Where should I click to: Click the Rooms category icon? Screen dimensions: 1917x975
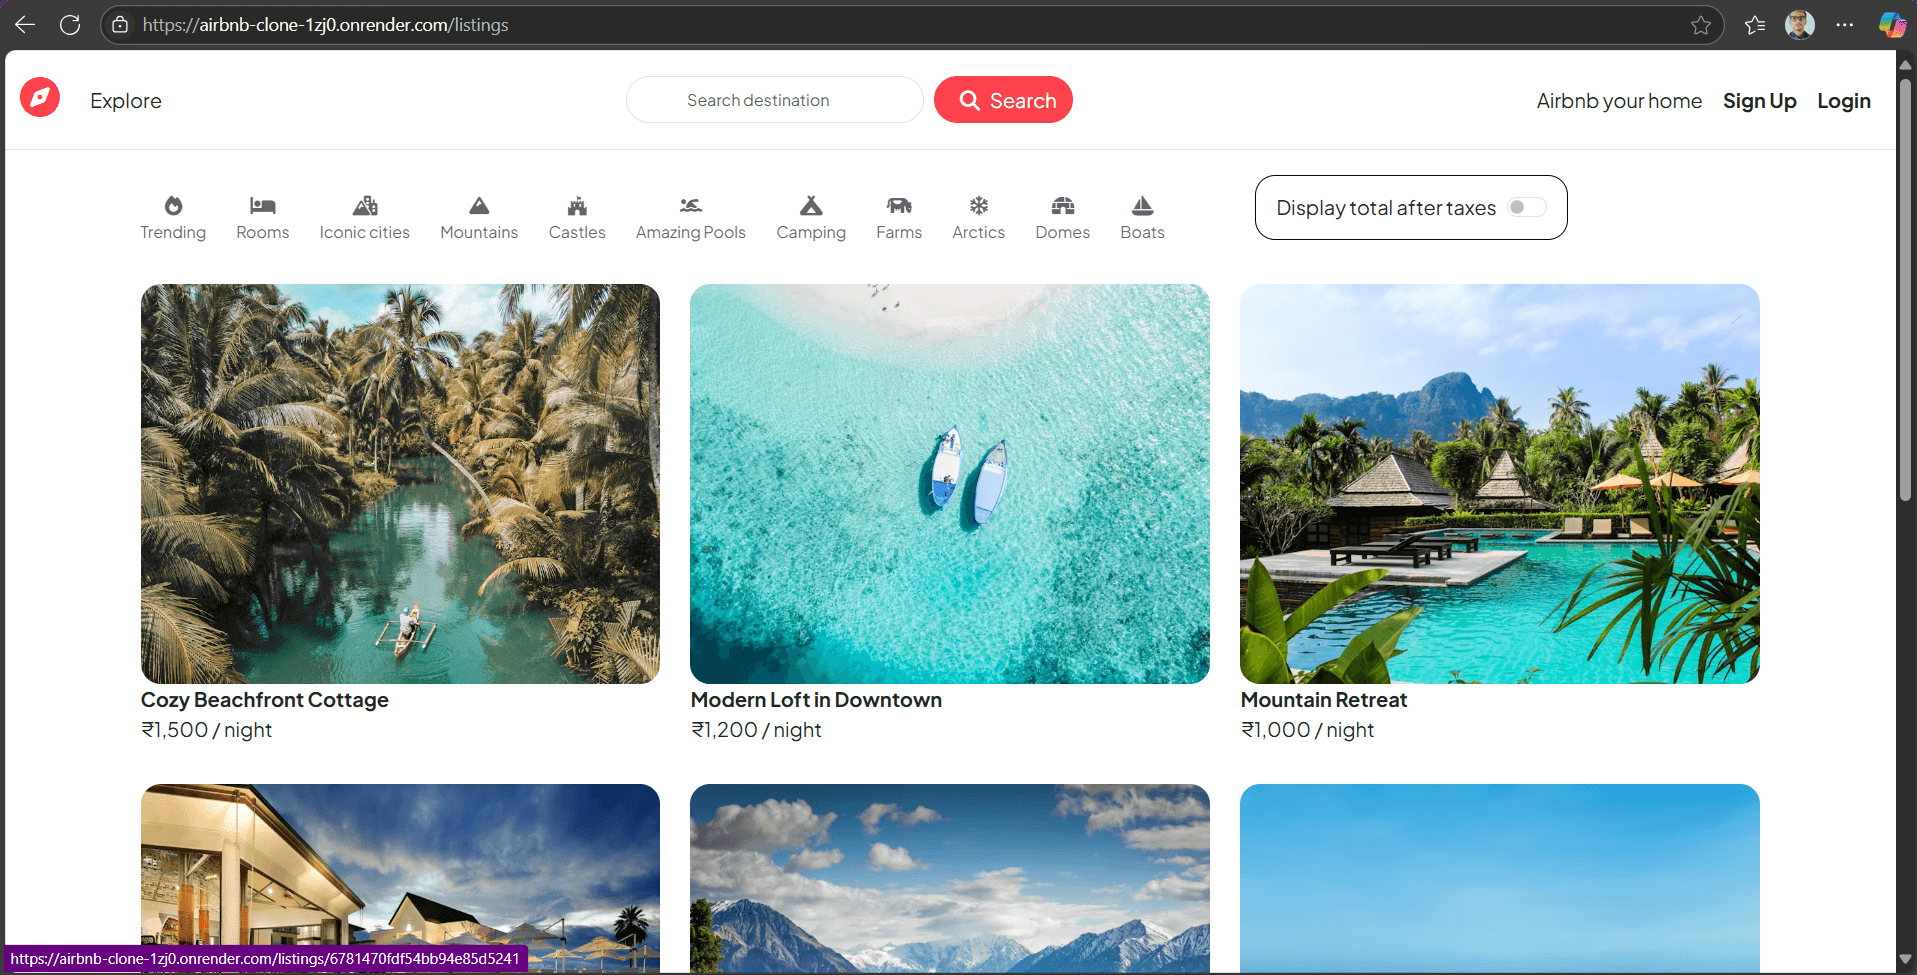(x=262, y=215)
